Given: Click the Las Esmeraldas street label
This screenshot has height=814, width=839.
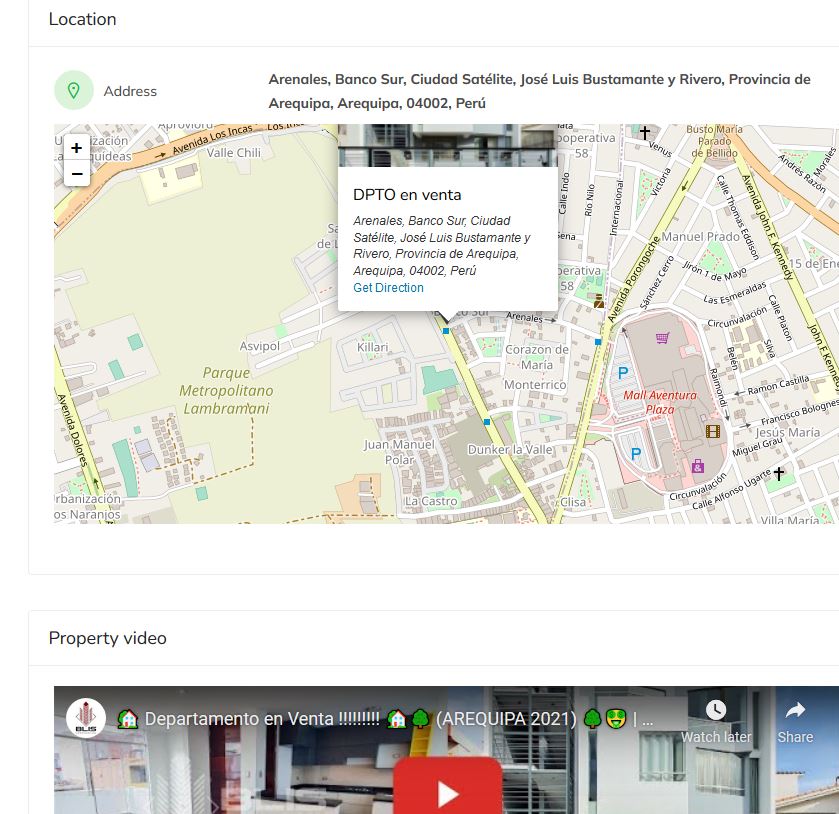Looking at the screenshot, I should (734, 293).
